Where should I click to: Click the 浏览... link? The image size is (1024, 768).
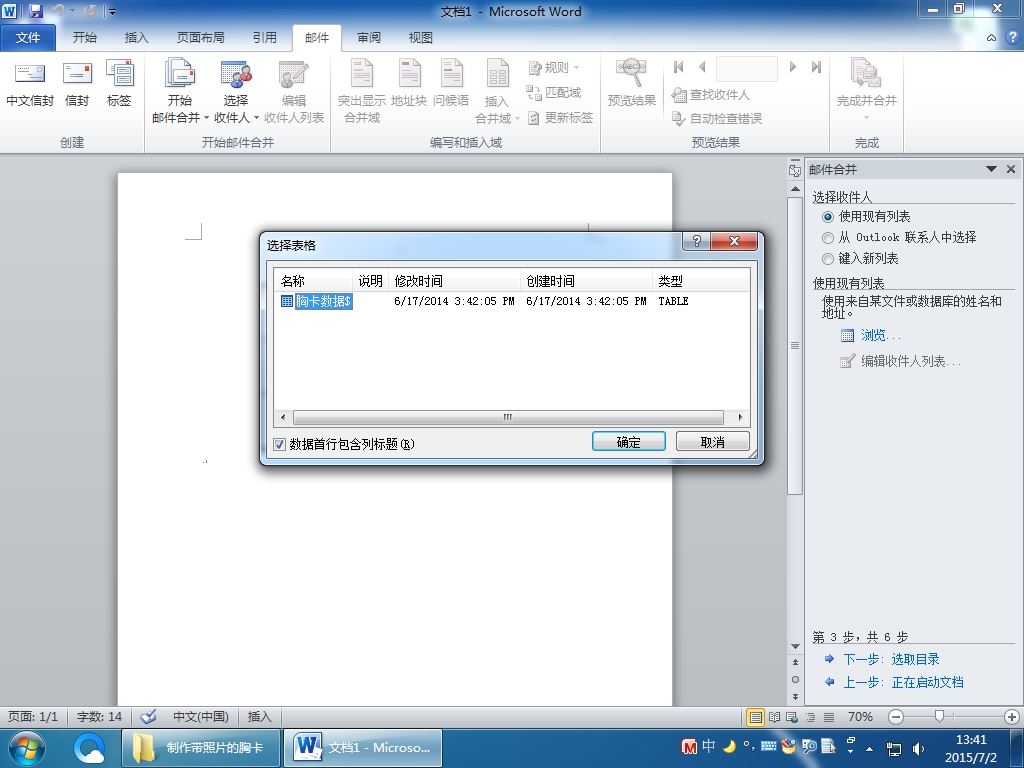[x=880, y=336]
